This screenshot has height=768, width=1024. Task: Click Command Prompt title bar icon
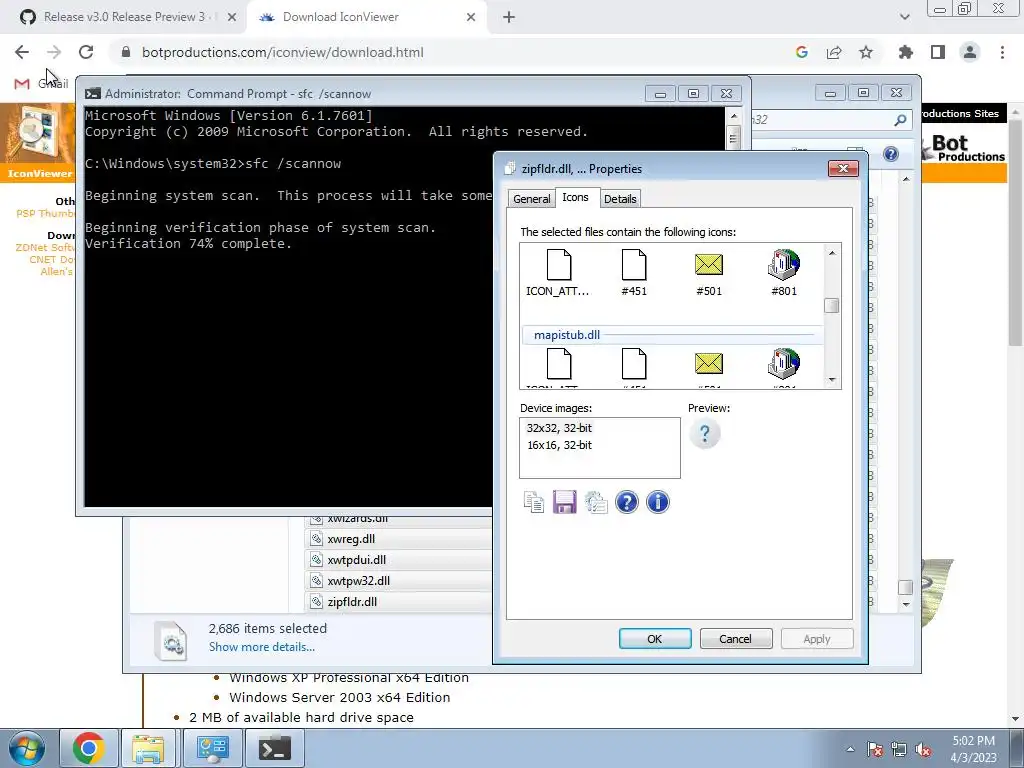pos(93,94)
